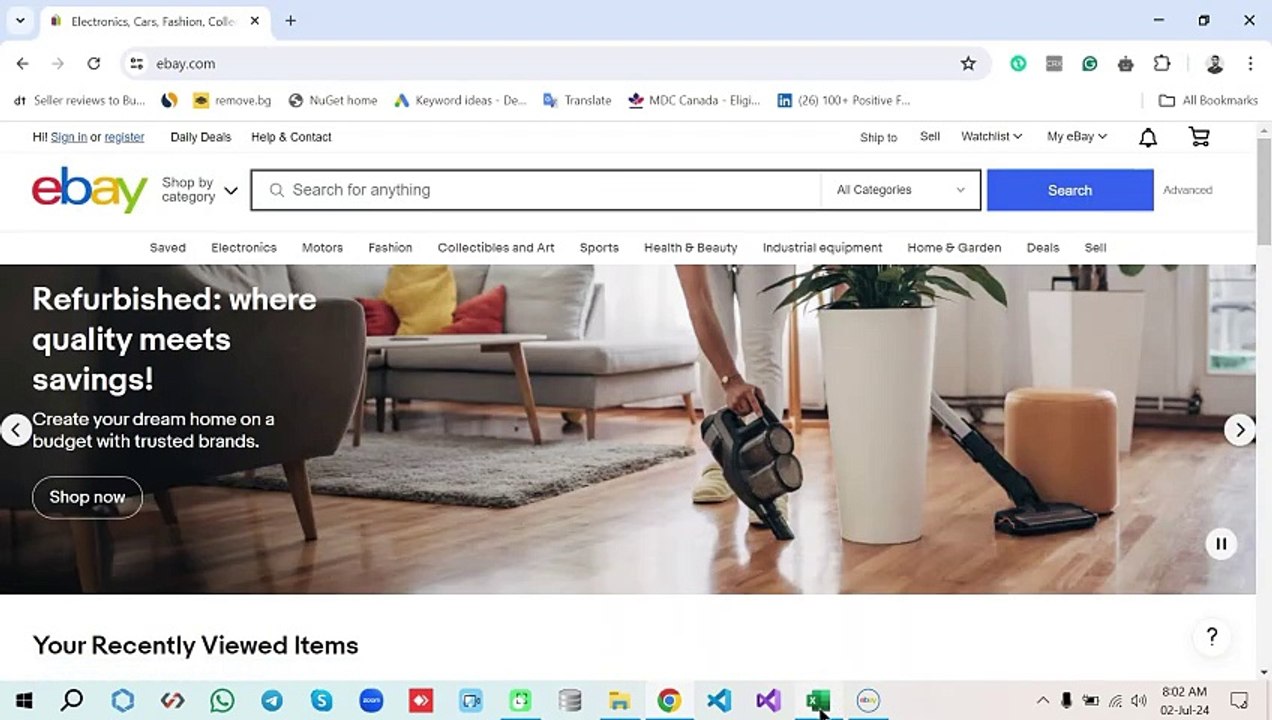Open Zoom from the taskbar
This screenshot has height=720, width=1272.
tap(371, 700)
